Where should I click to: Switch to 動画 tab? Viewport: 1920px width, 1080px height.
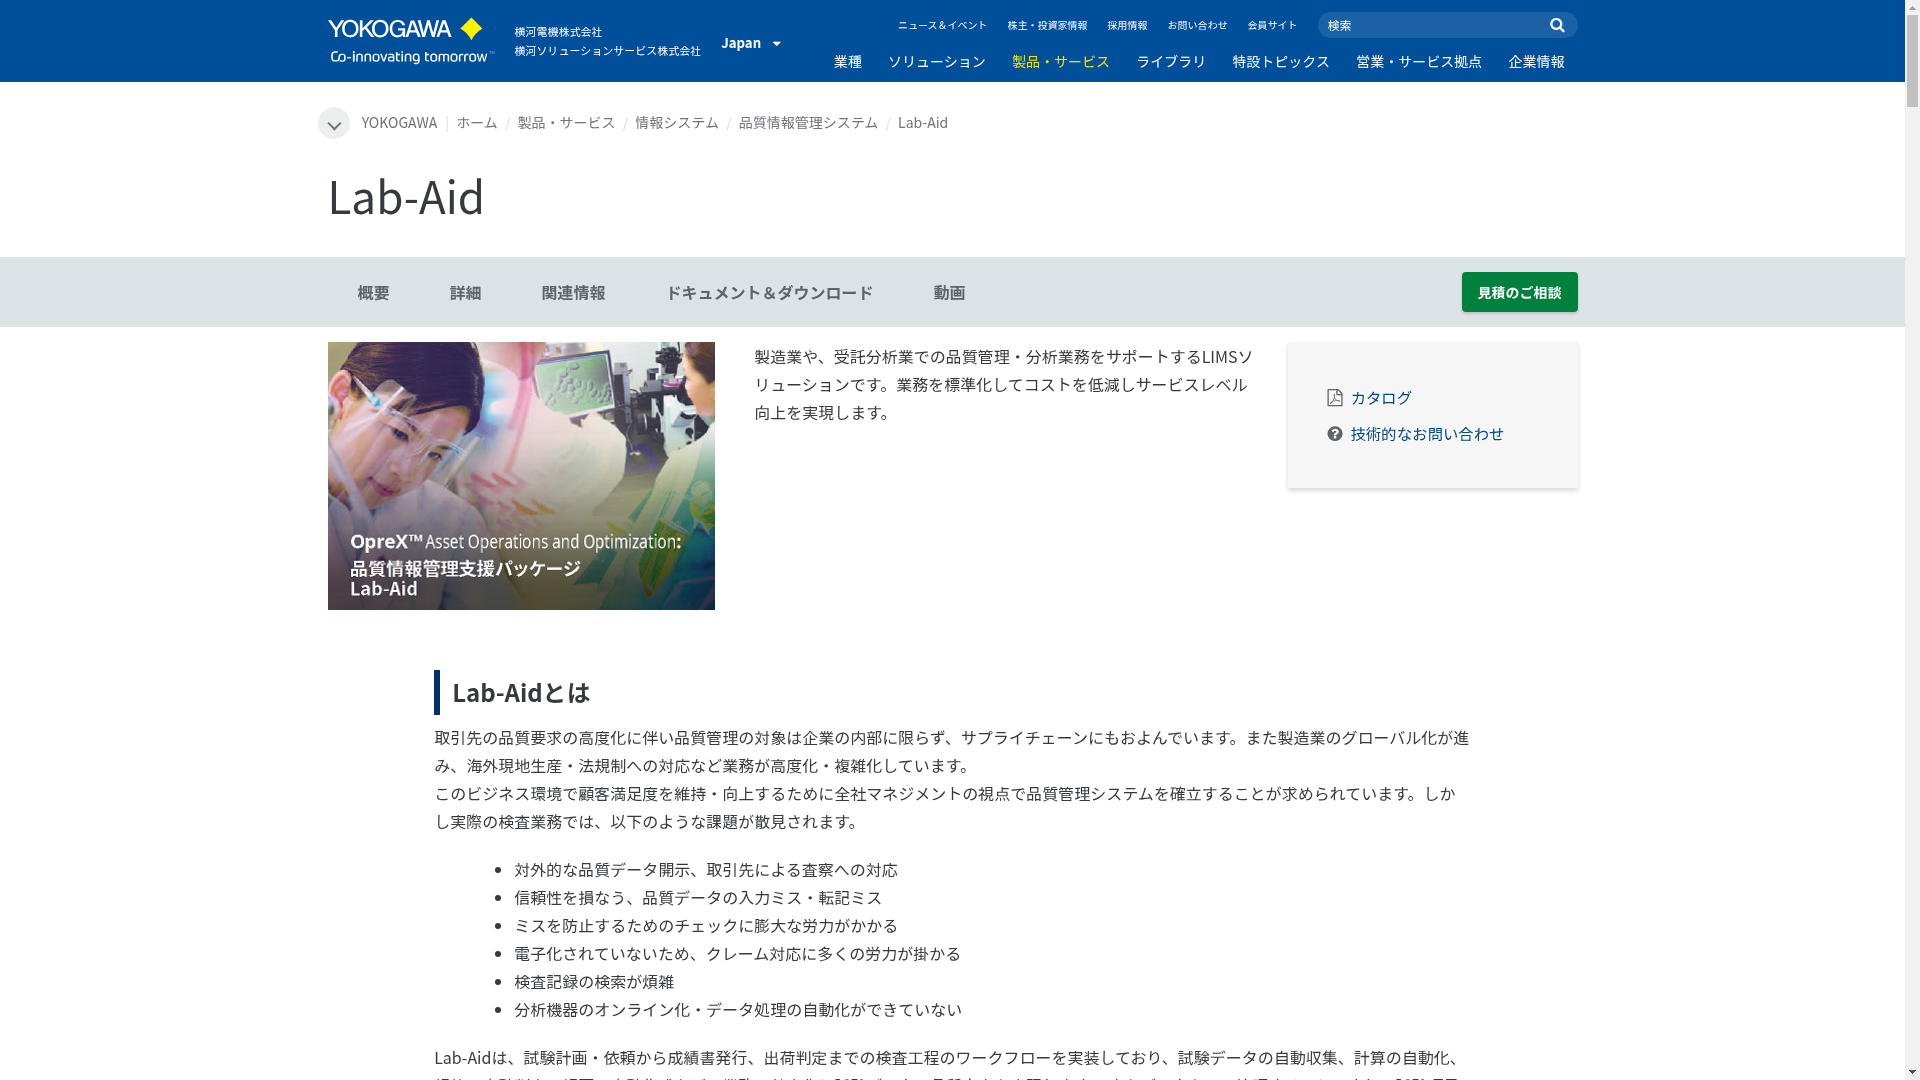[950, 292]
